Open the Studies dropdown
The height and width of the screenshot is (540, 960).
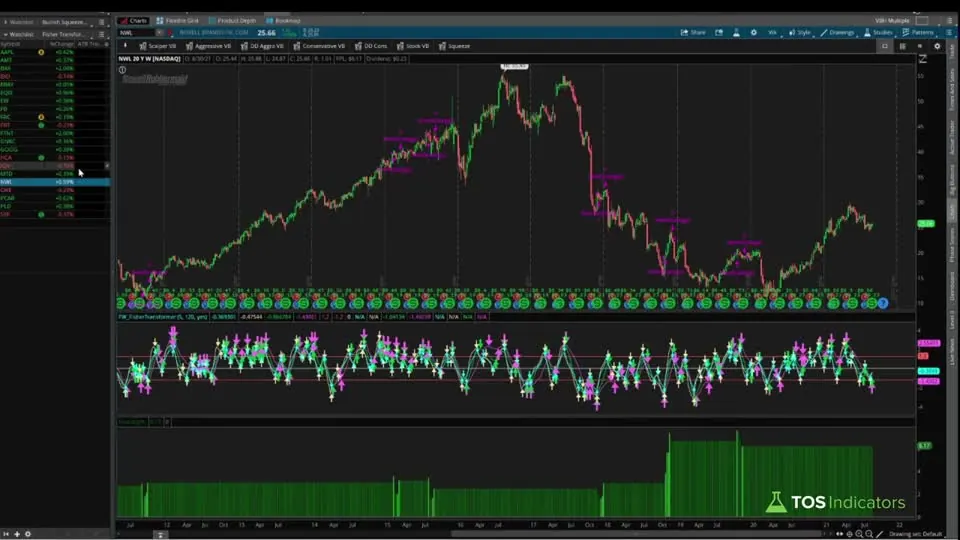(x=879, y=32)
